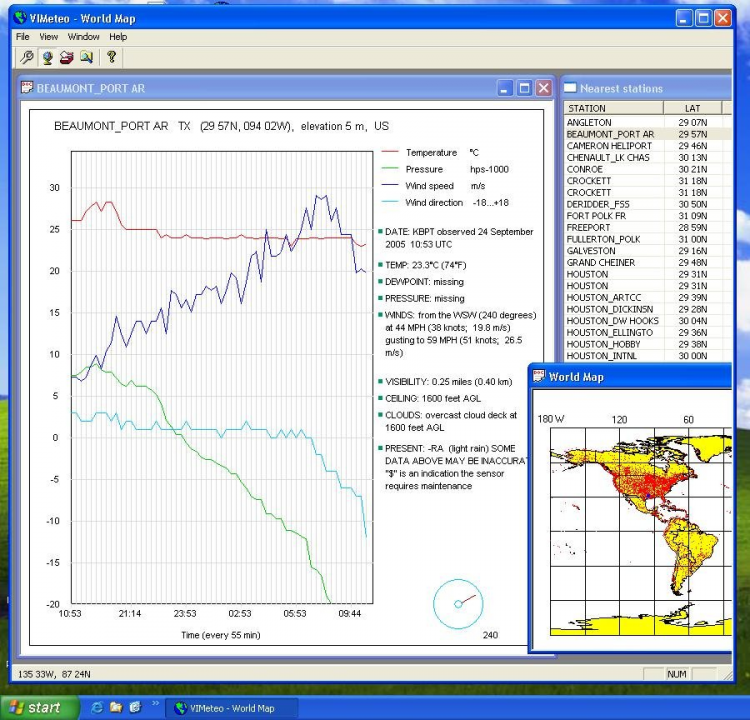Expand quick launch overflow chevron

tap(155, 705)
